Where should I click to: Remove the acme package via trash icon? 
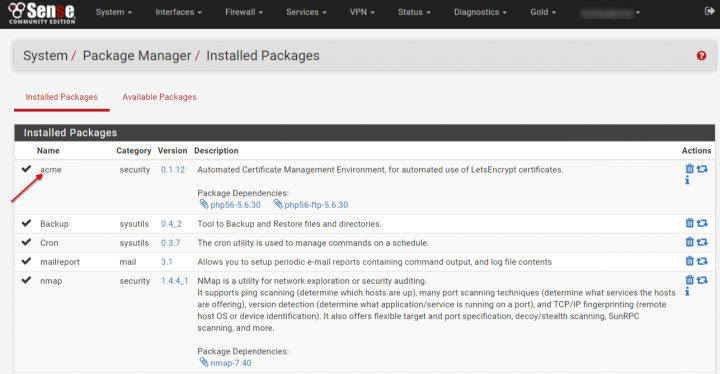click(x=689, y=169)
